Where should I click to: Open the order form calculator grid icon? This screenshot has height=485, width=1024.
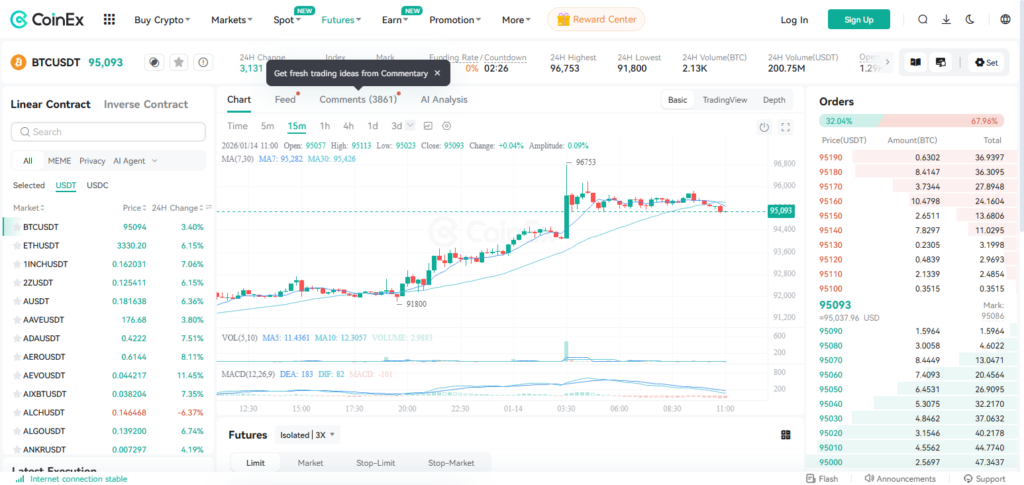(x=786, y=435)
